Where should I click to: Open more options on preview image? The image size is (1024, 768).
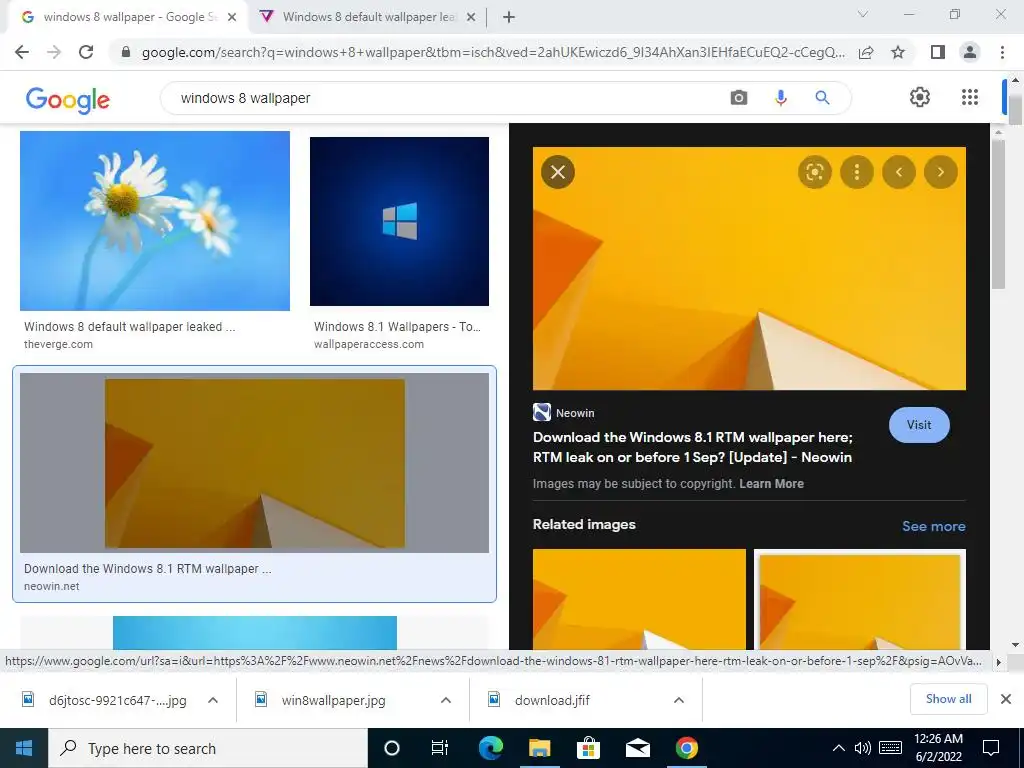point(857,172)
